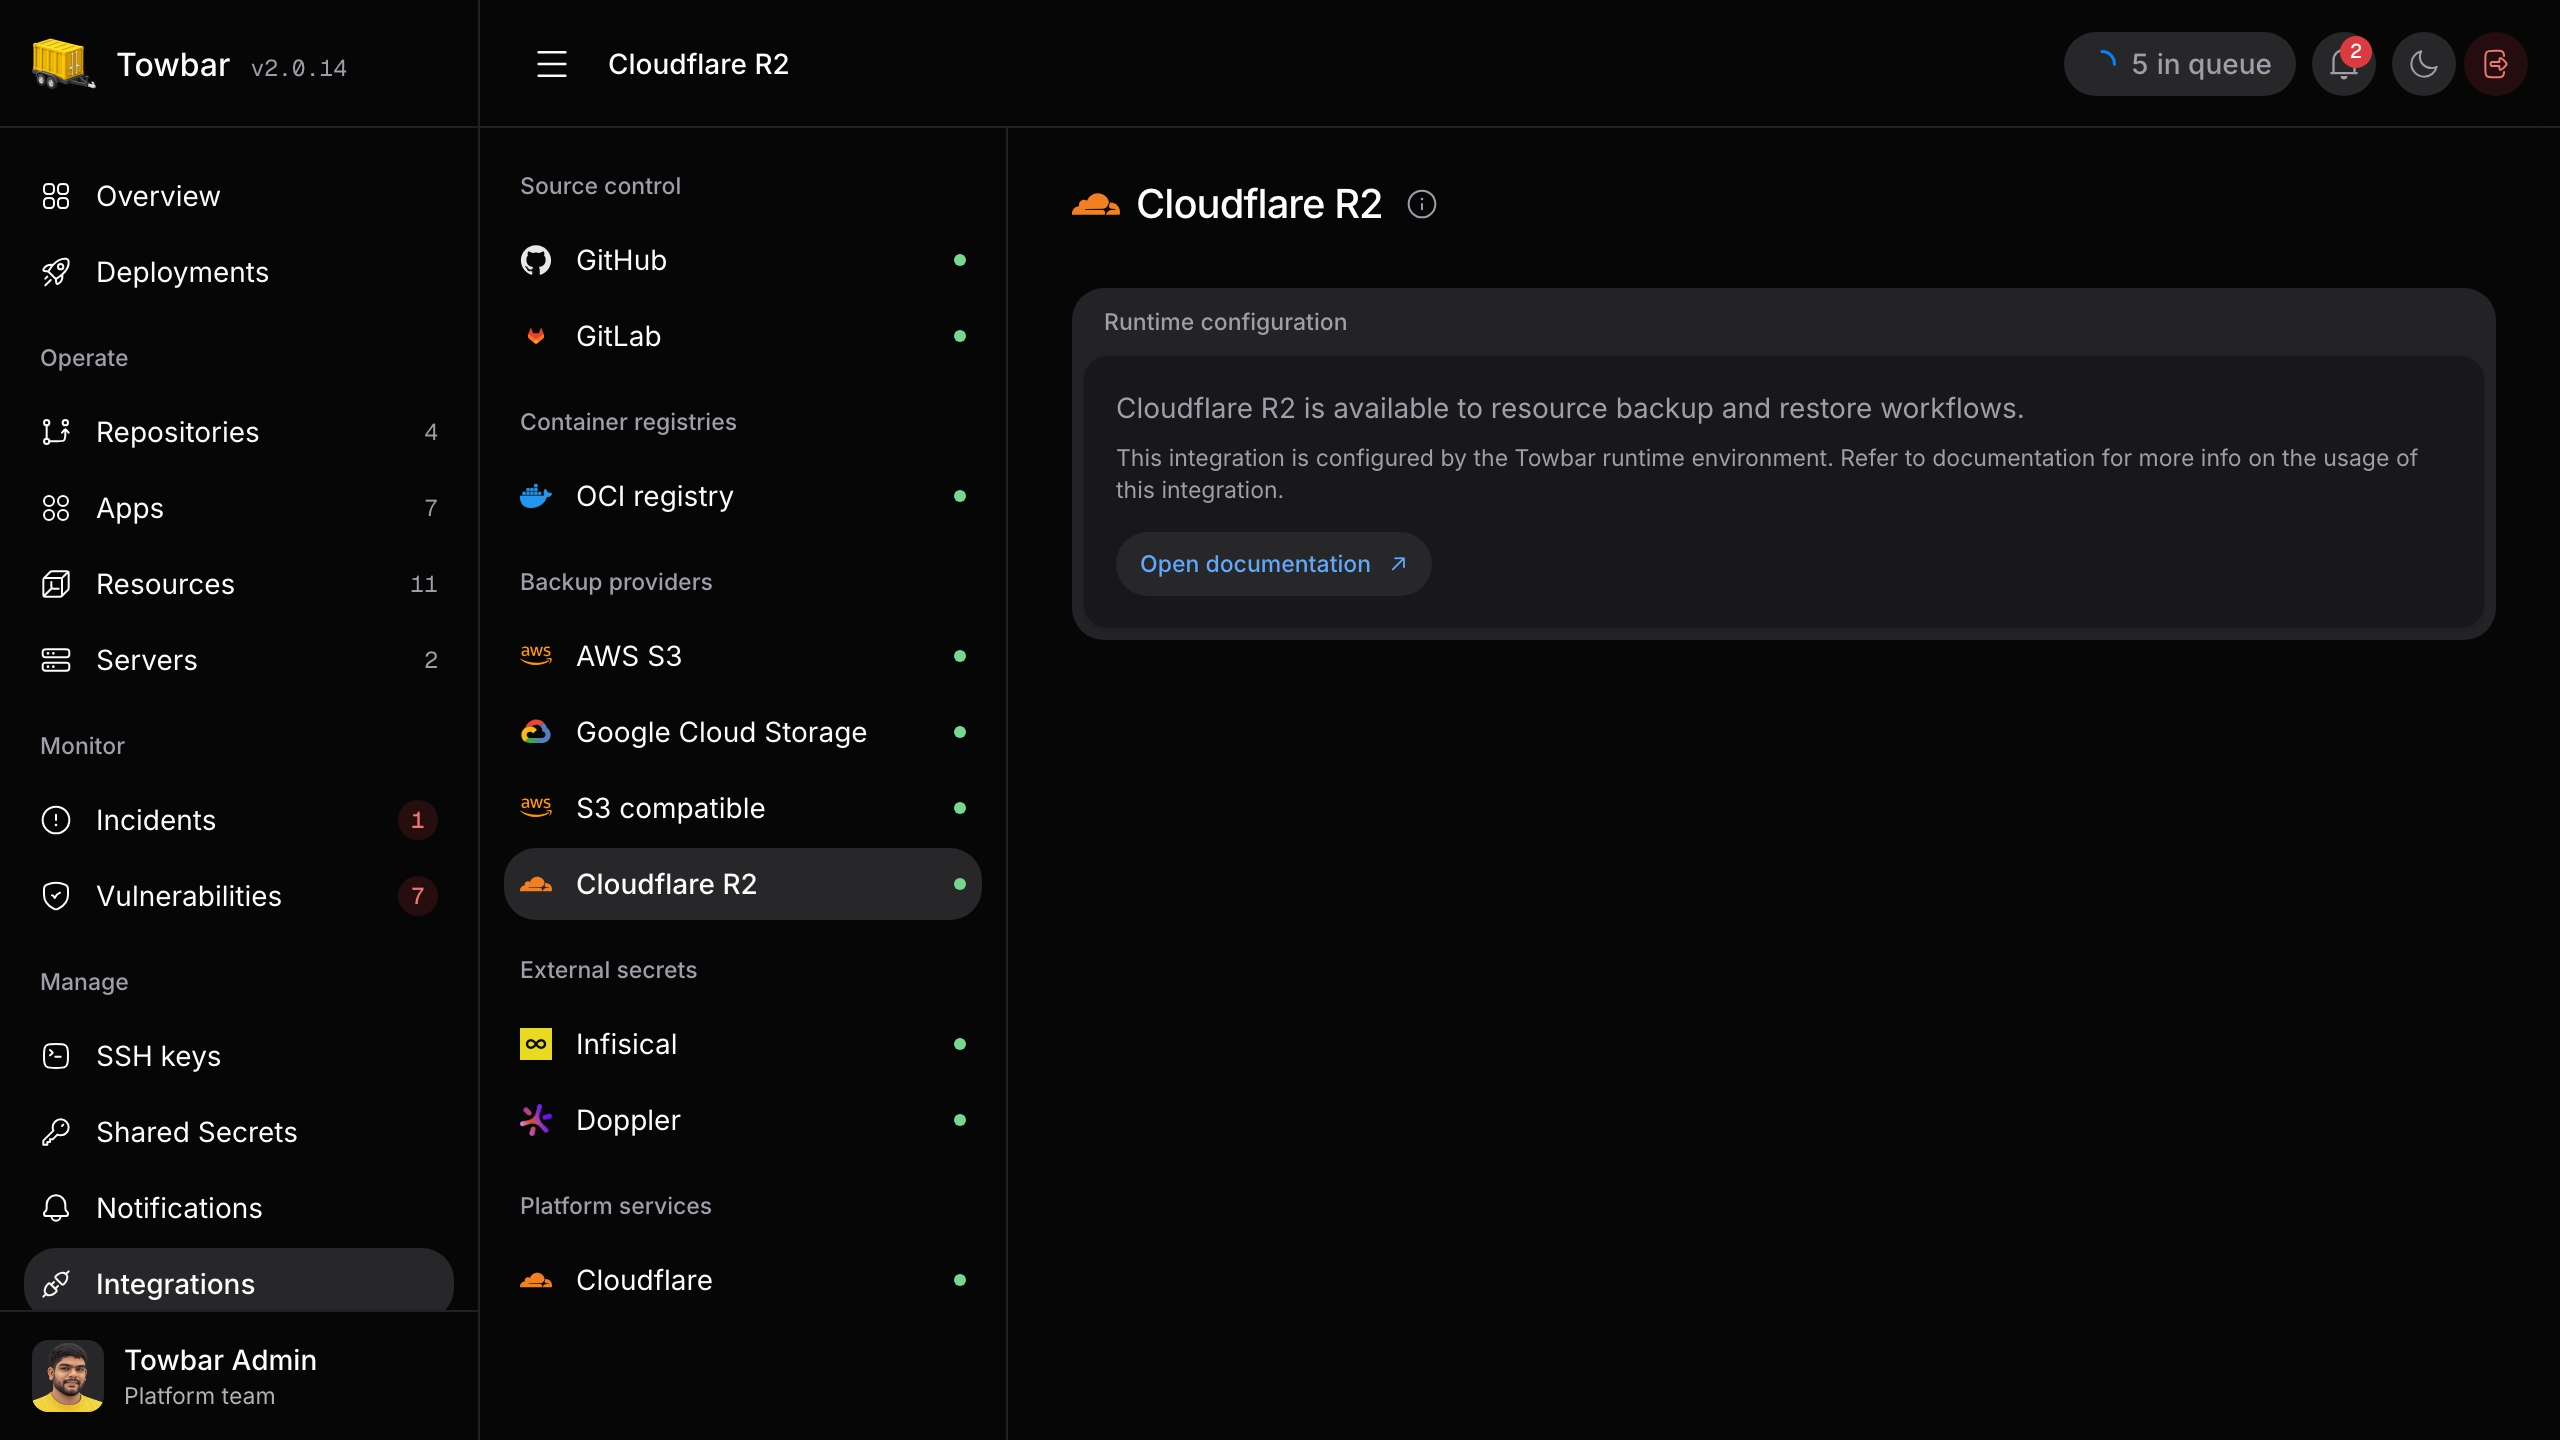This screenshot has height=1440, width=2560.
Task: Select S3 compatible provider
Action: (742, 808)
